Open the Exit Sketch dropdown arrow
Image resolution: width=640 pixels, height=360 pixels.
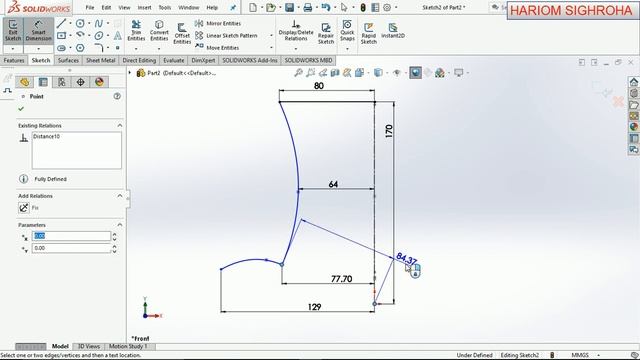[x=13, y=49]
